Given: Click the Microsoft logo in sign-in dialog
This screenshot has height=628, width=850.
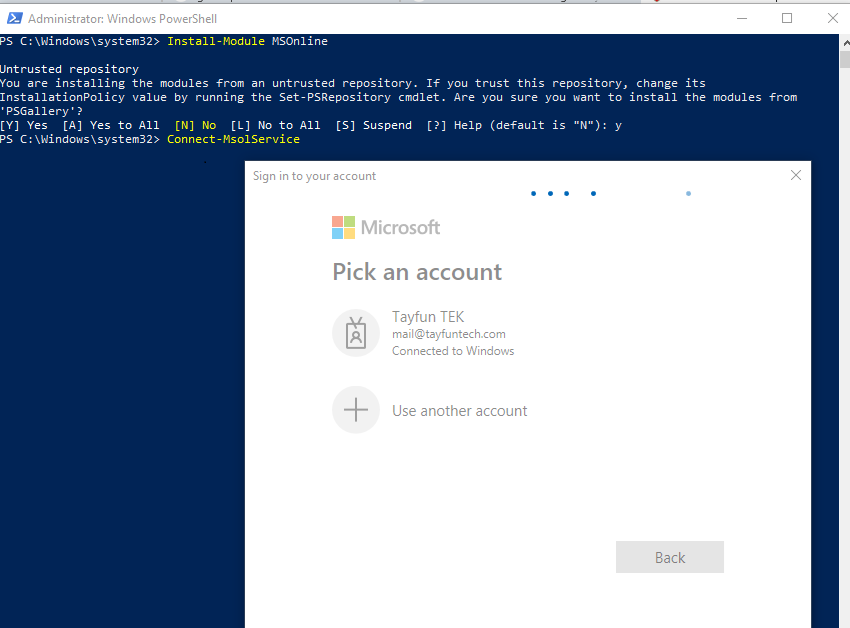Looking at the screenshot, I should 343,227.
